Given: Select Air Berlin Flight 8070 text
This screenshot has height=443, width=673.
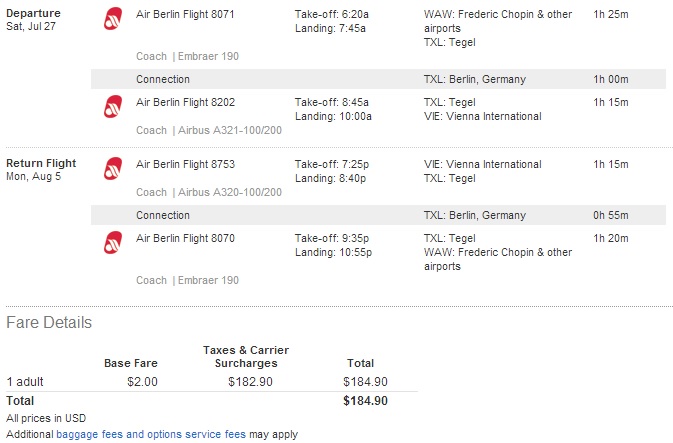Looking at the screenshot, I should click(185, 238).
